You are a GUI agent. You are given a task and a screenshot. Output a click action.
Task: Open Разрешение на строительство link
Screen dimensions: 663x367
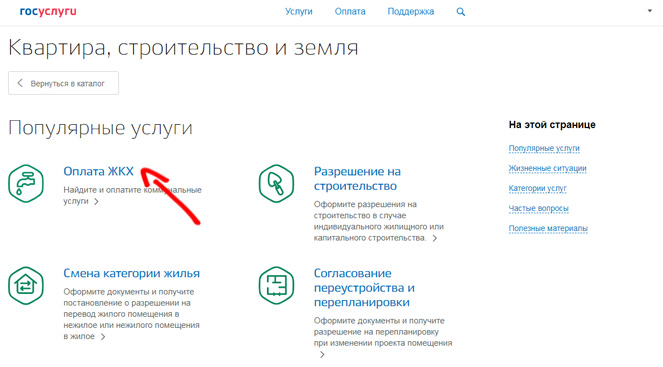click(x=357, y=178)
